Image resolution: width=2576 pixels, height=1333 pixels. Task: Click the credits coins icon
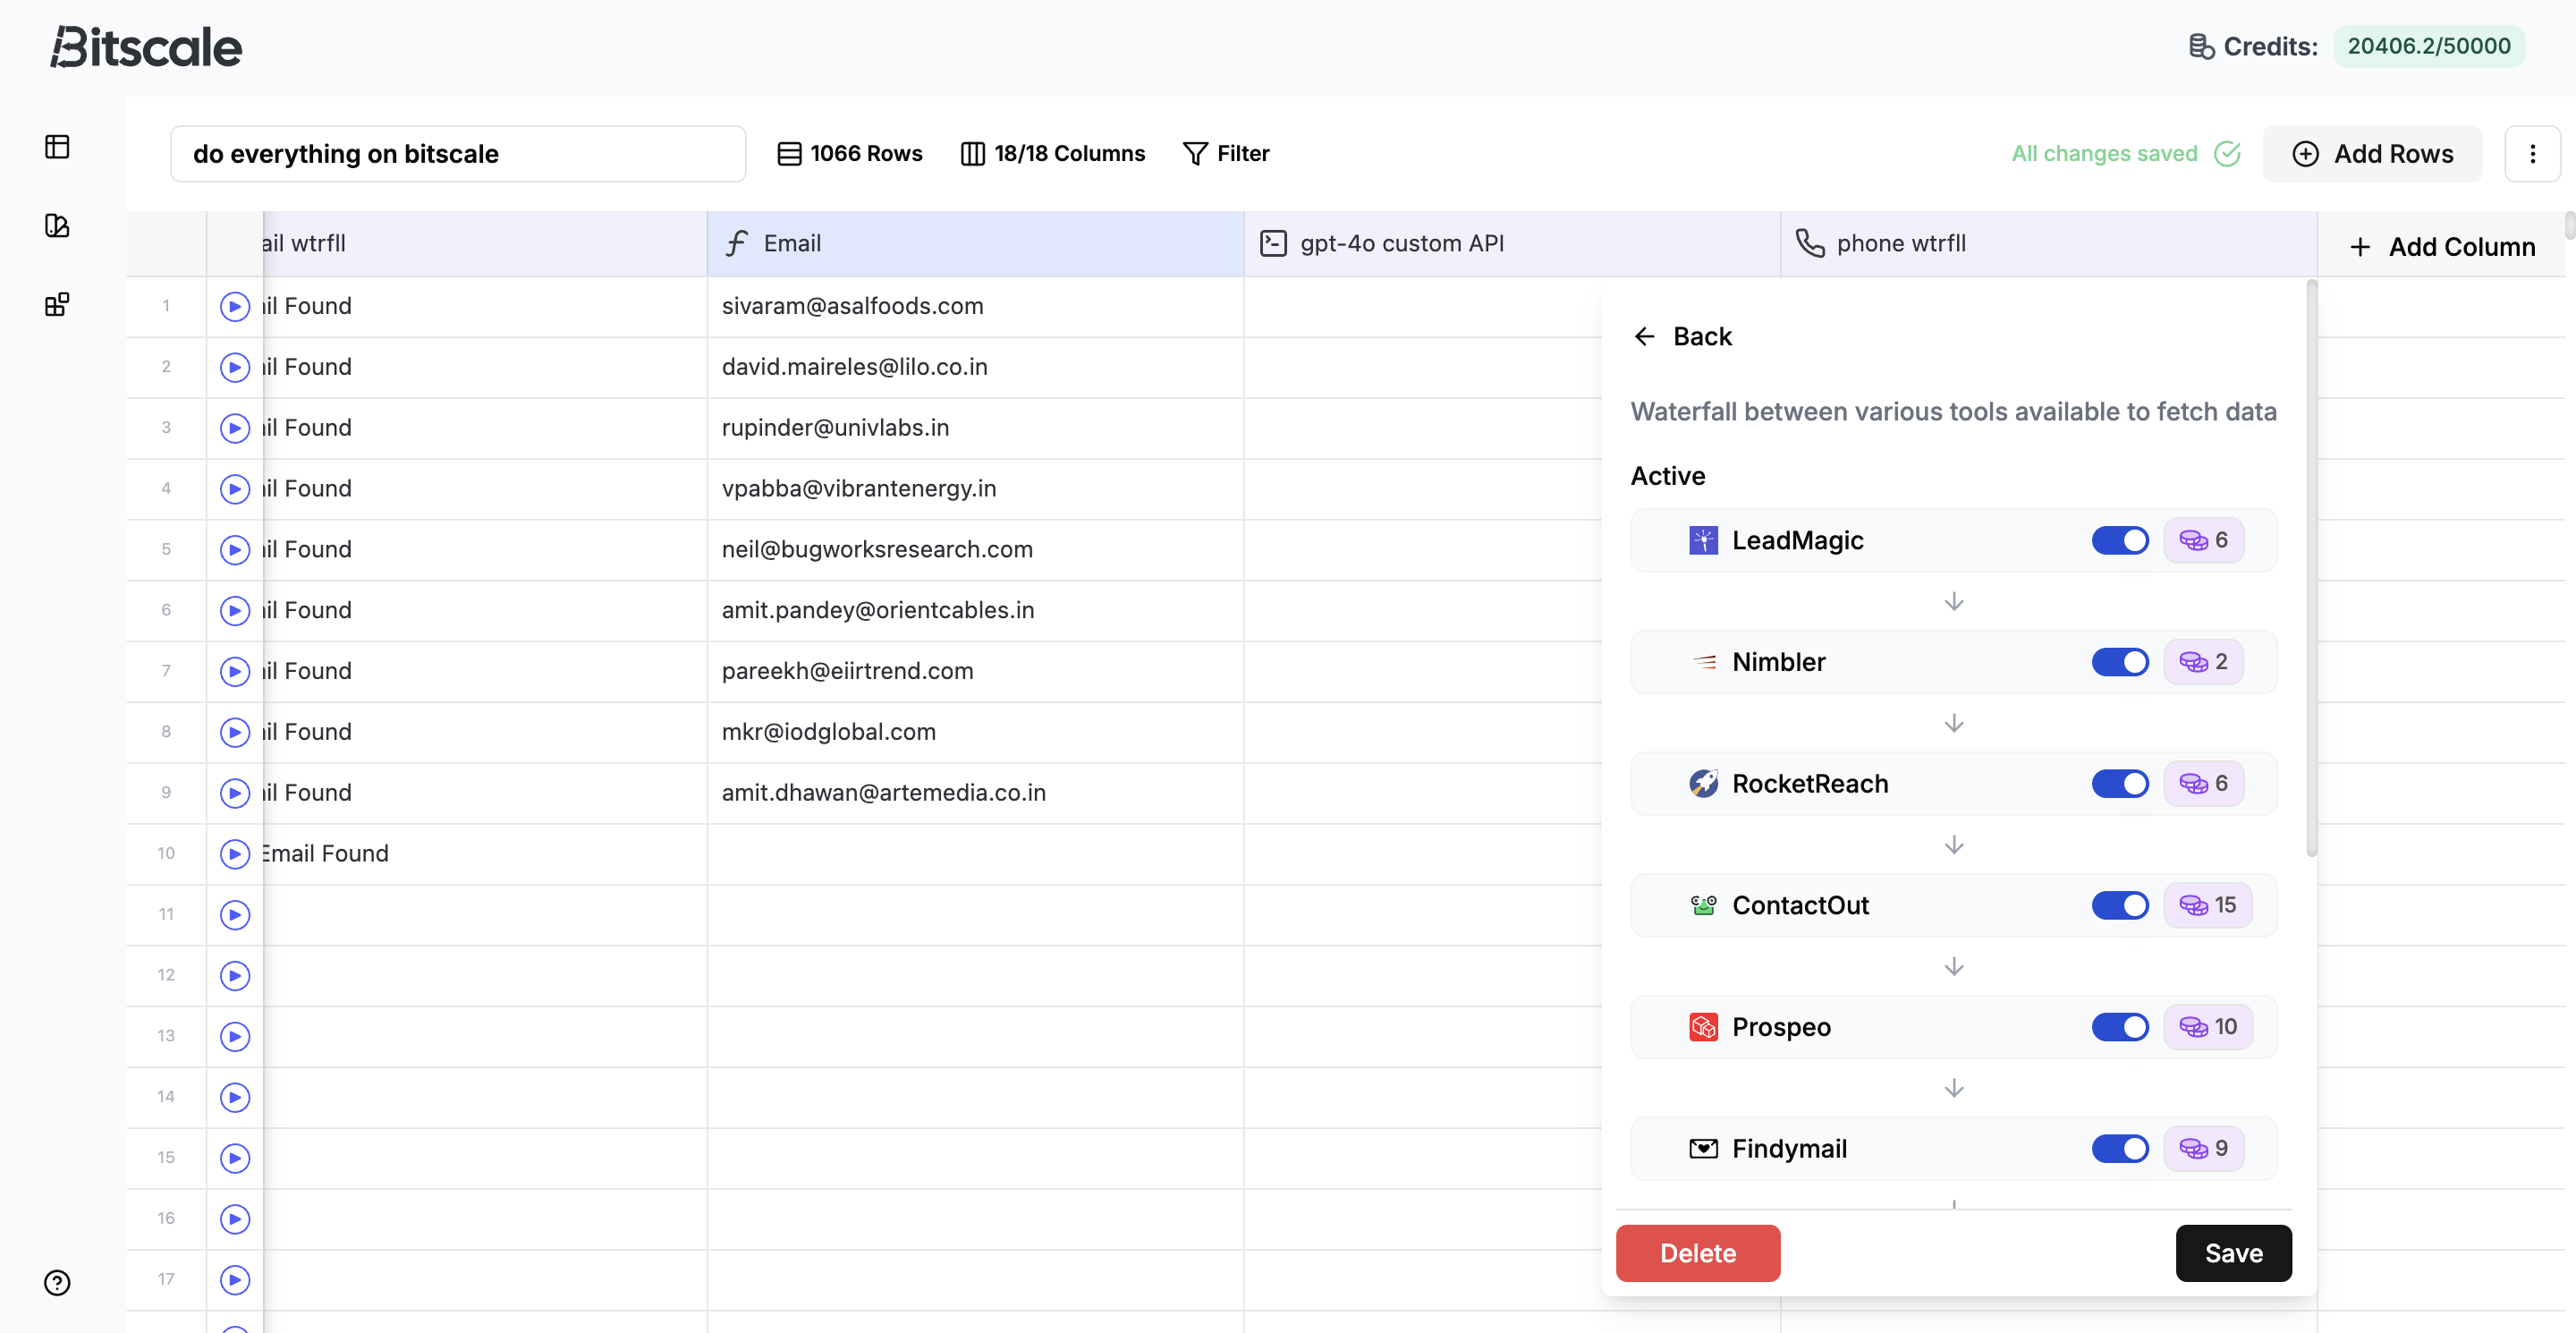pos(2201,46)
